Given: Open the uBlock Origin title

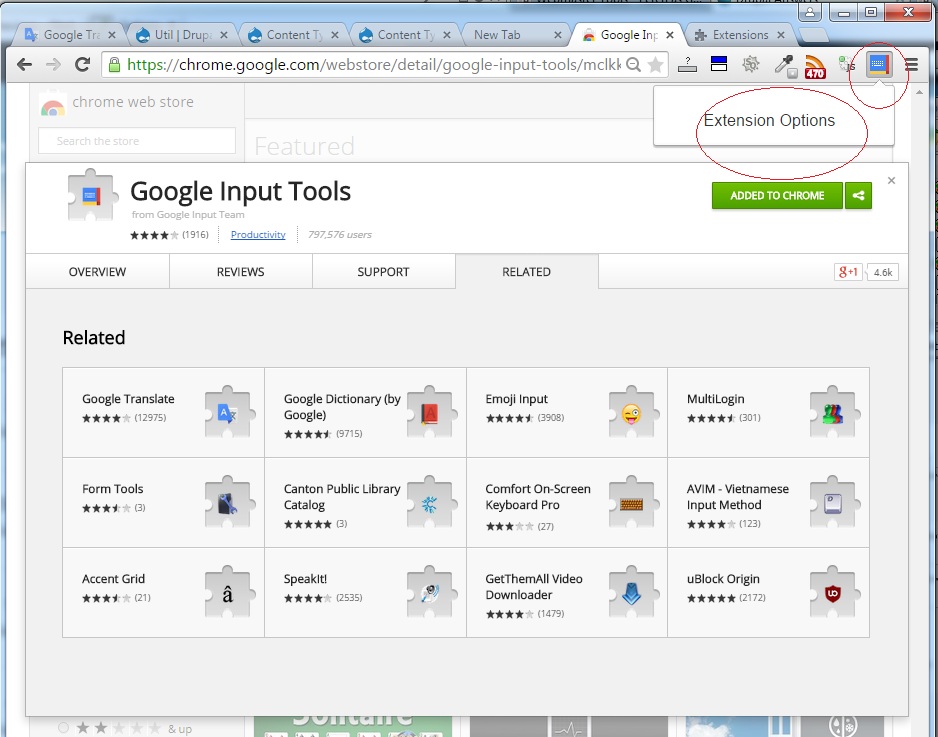Looking at the screenshot, I should tap(723, 579).
